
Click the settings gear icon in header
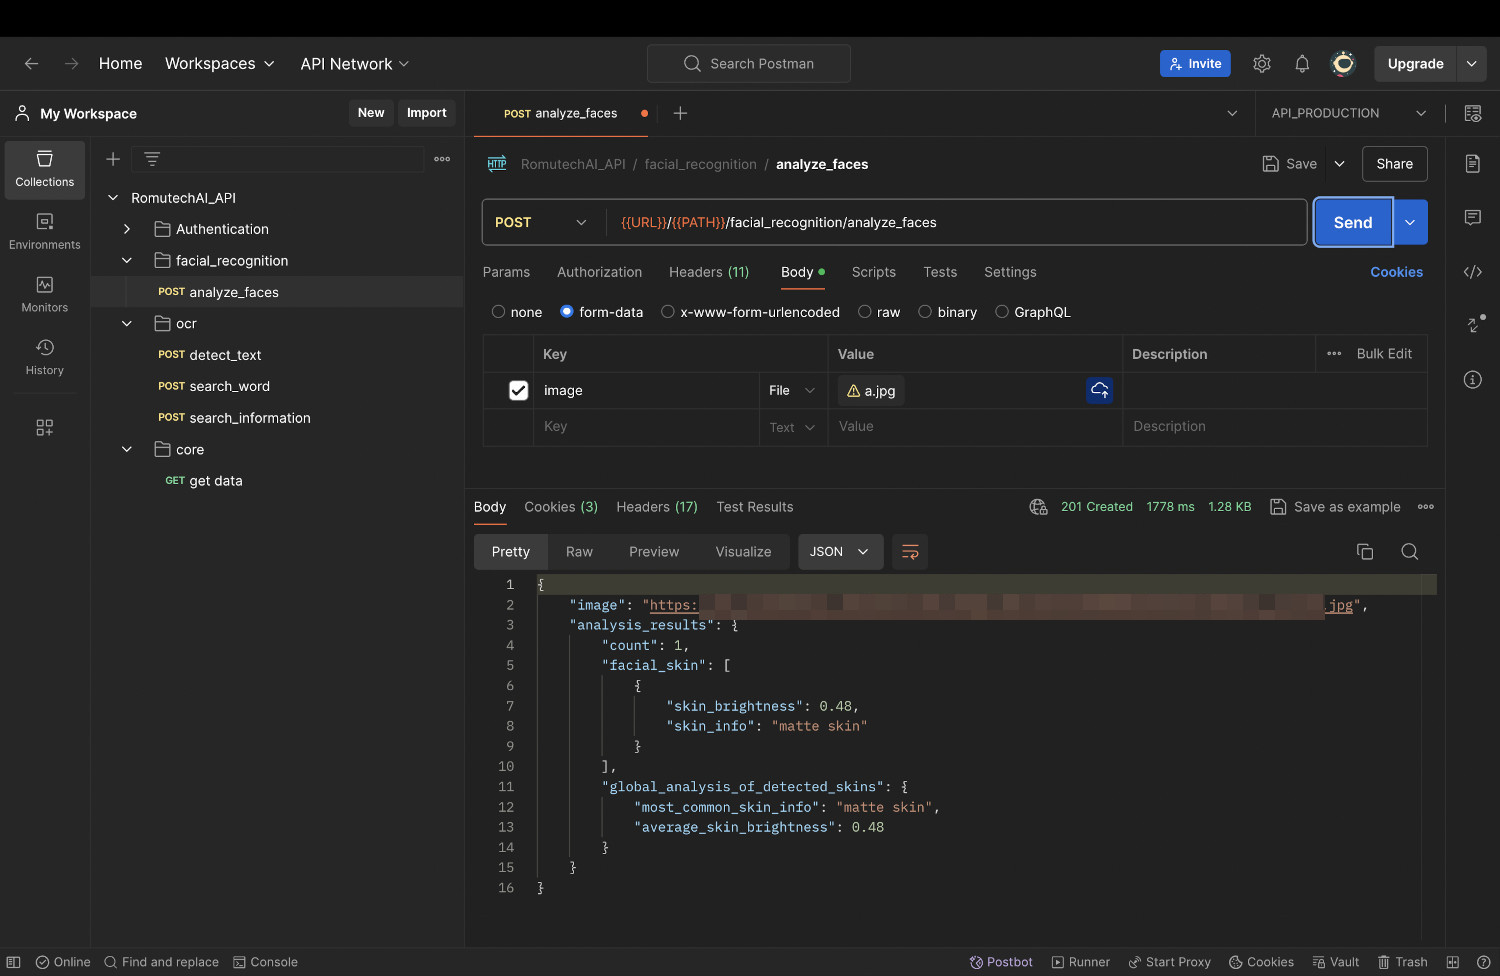coord(1262,64)
